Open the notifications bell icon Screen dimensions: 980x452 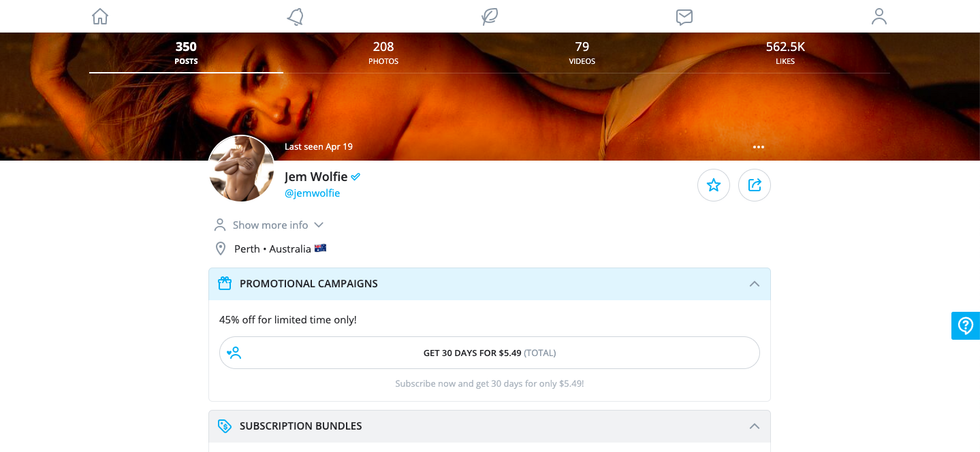point(295,16)
